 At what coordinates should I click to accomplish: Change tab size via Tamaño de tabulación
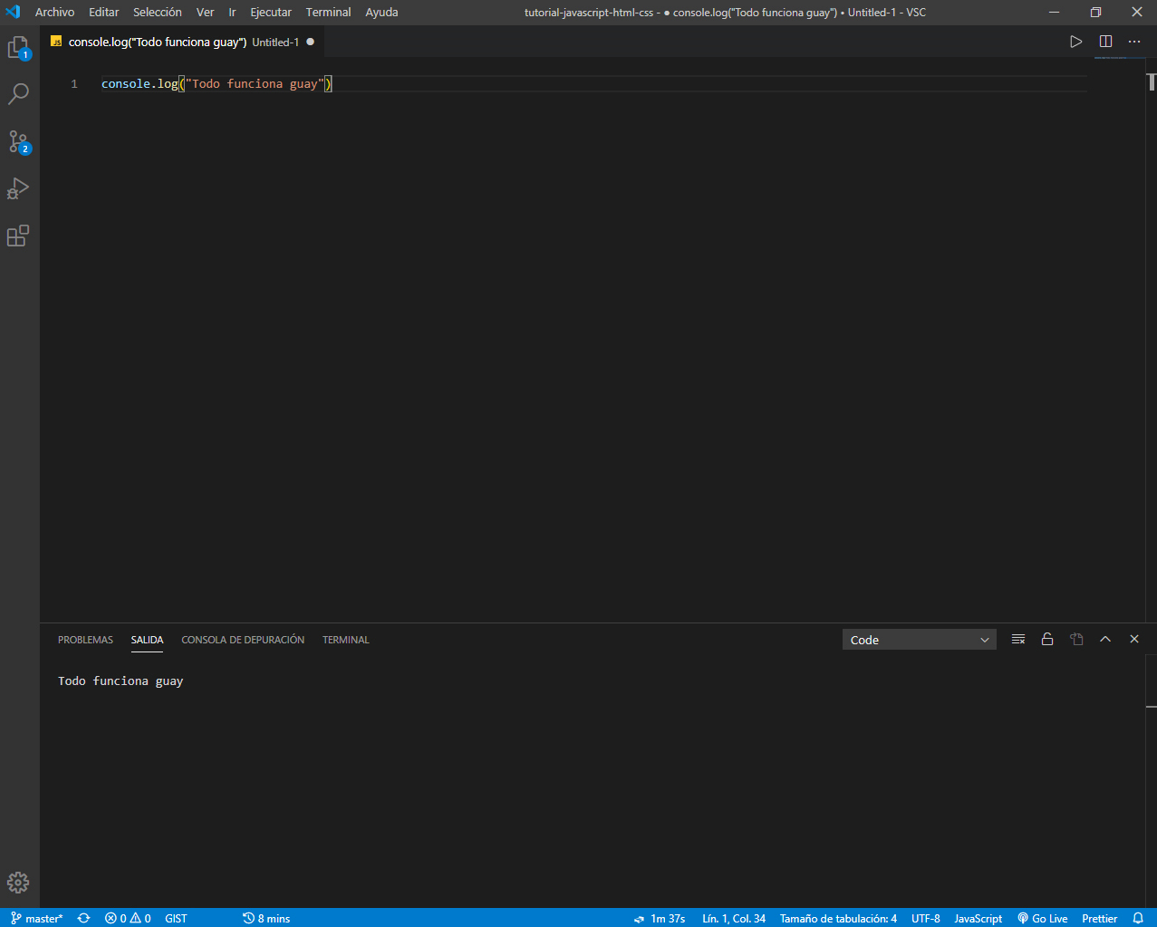(838, 918)
